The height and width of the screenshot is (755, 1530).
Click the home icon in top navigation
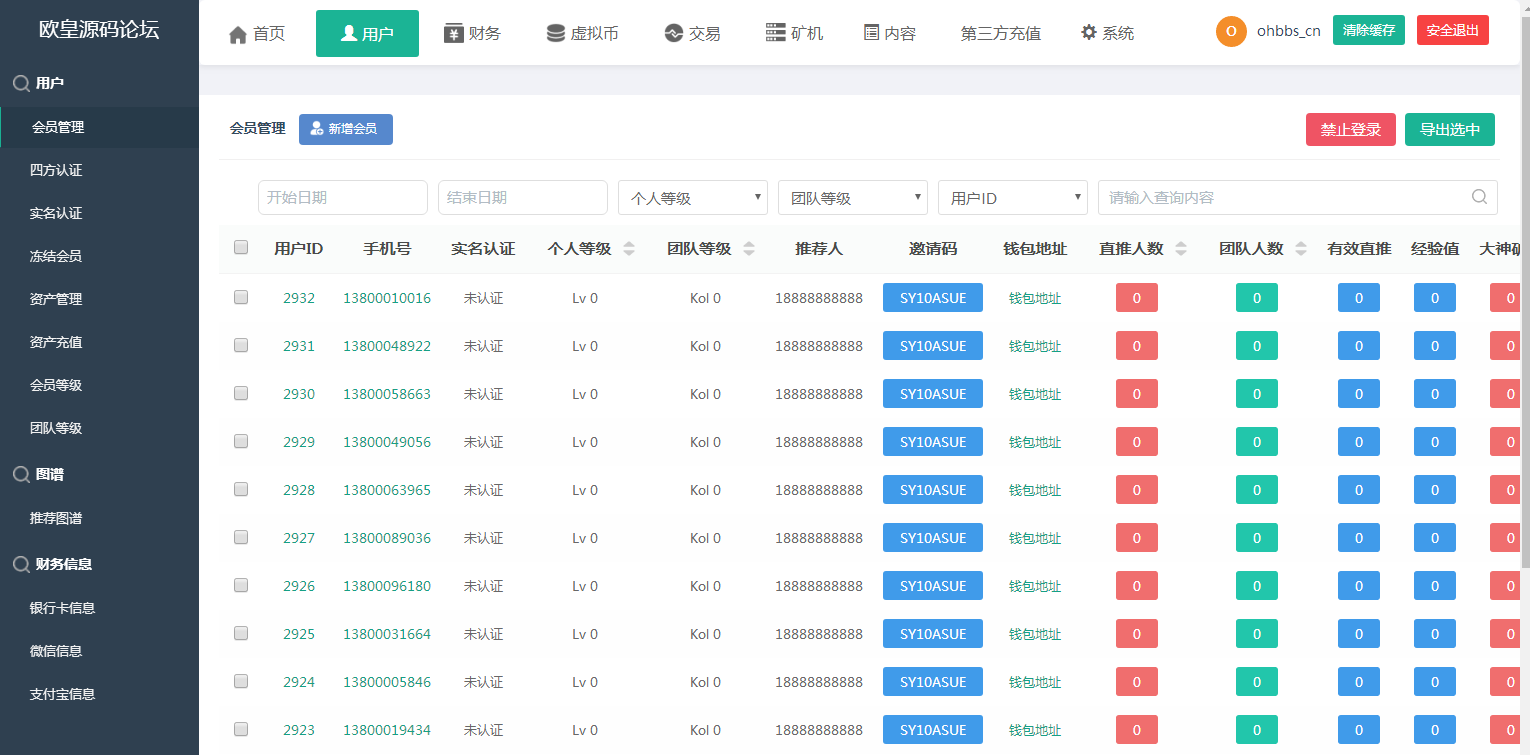238,35
